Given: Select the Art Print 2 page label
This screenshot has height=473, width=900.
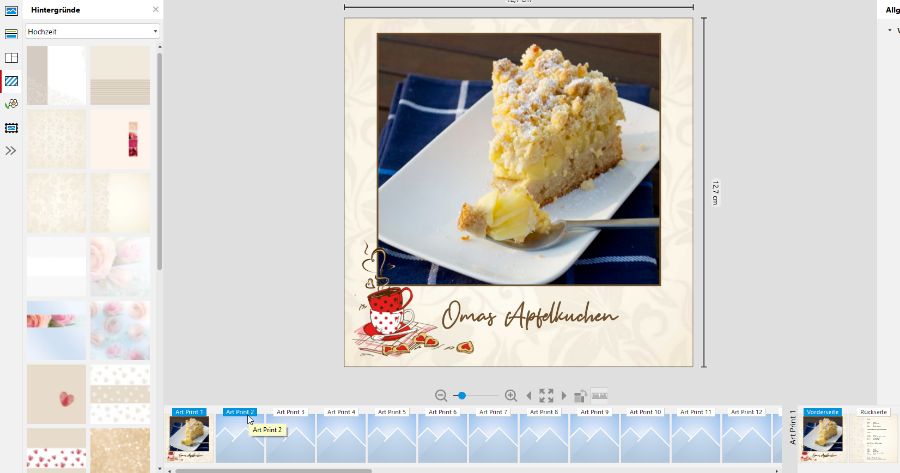Looking at the screenshot, I should (240, 412).
